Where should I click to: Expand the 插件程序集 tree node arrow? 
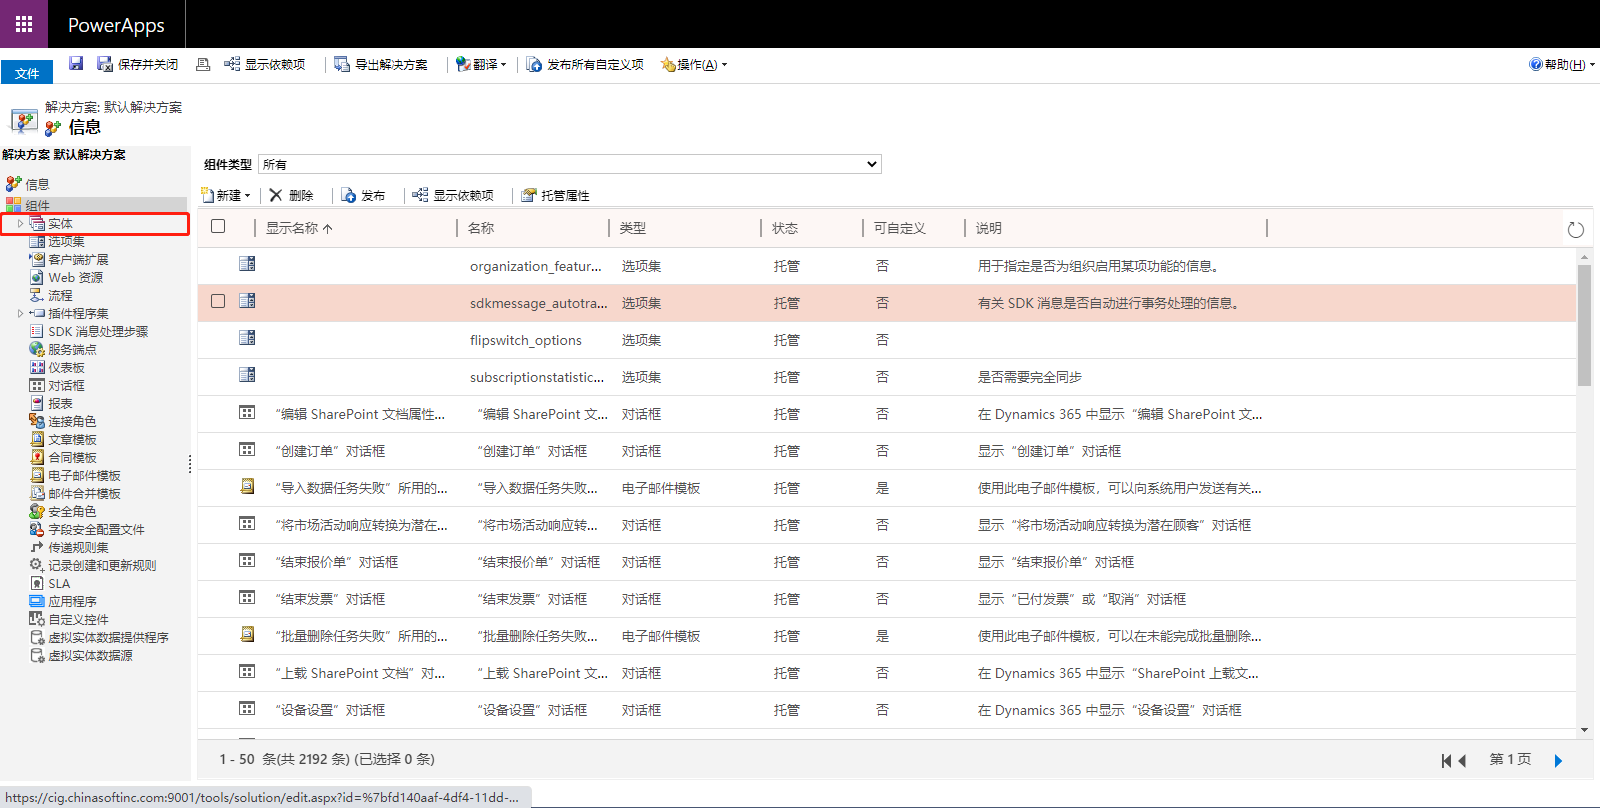click(x=20, y=314)
